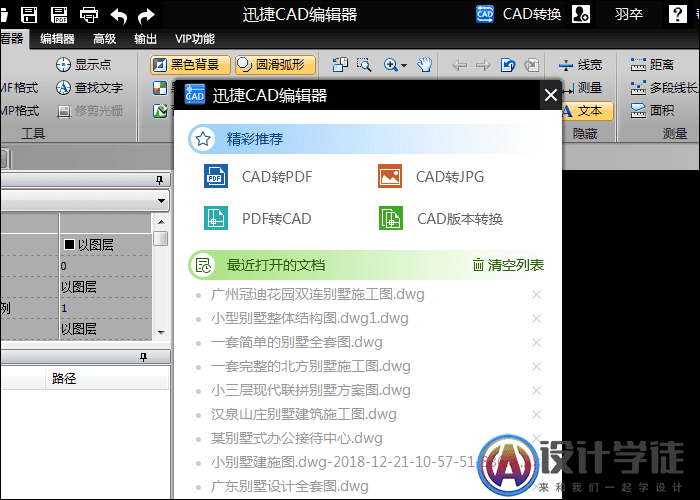The image size is (700, 500).
Task: Click the 最近打开的文档 header icon
Action: tap(204, 266)
